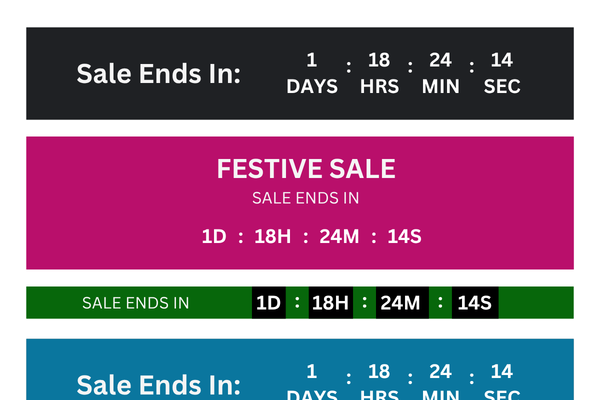
Task: Click the 24M value in pink banner
Action: pos(337,237)
